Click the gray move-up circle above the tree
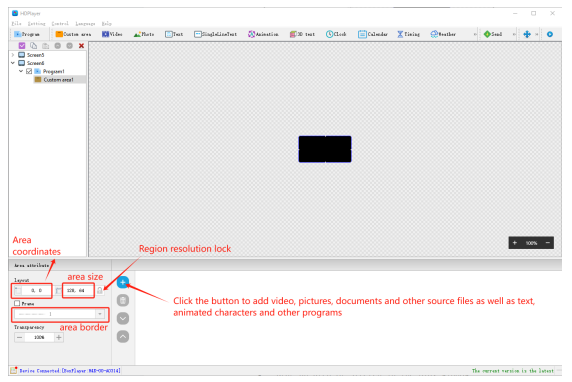Viewport: 572px width, 382px height. pyautogui.click(x=58, y=46)
